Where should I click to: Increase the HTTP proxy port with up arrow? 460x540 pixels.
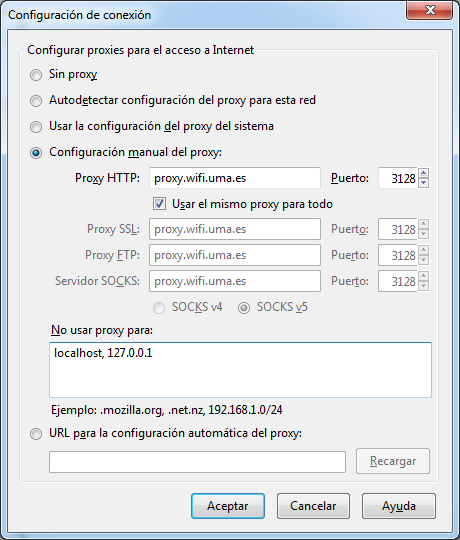424,173
